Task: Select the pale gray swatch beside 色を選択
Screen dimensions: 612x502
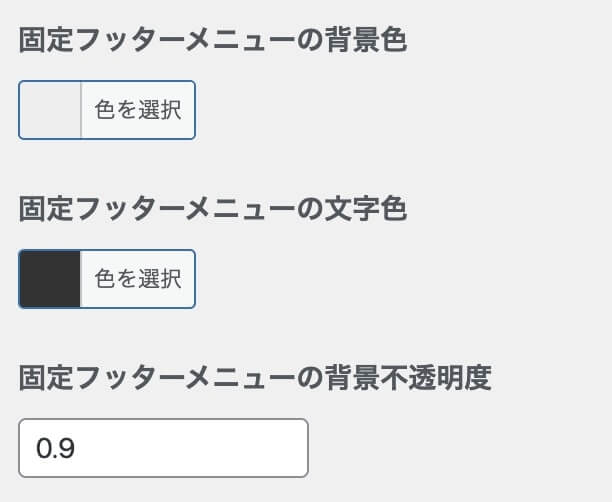Action: tap(50, 110)
